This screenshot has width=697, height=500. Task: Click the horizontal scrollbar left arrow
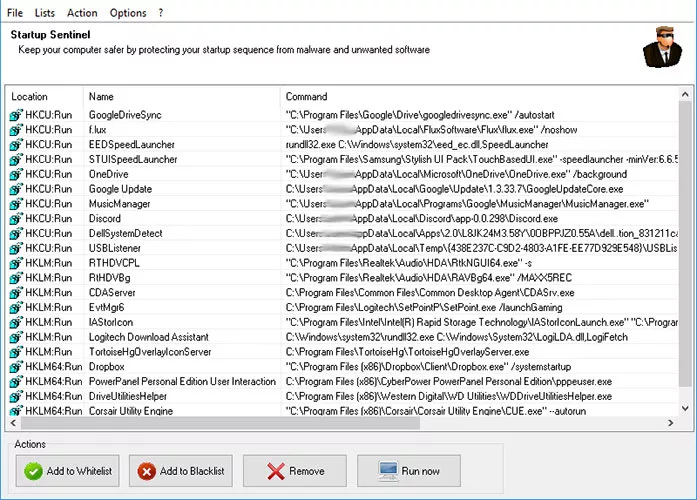pos(13,423)
